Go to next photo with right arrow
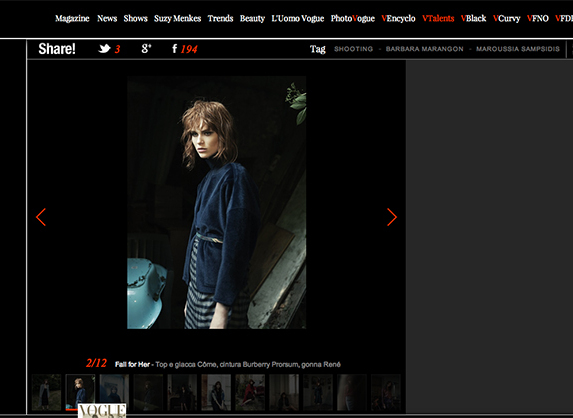 pos(392,217)
